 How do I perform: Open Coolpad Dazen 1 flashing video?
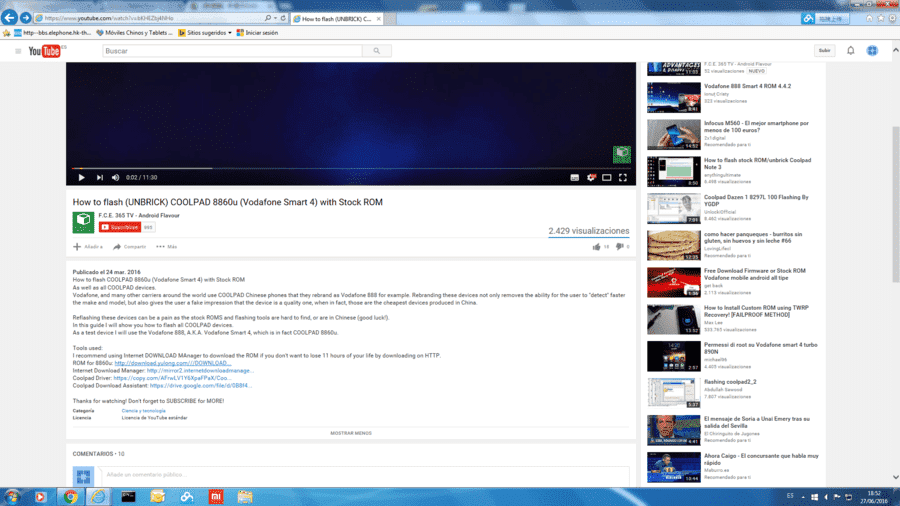click(757, 201)
